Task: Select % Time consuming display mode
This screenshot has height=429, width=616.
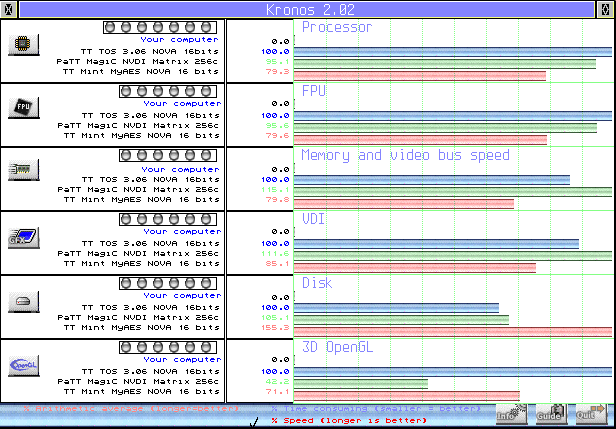Action: coord(376,409)
